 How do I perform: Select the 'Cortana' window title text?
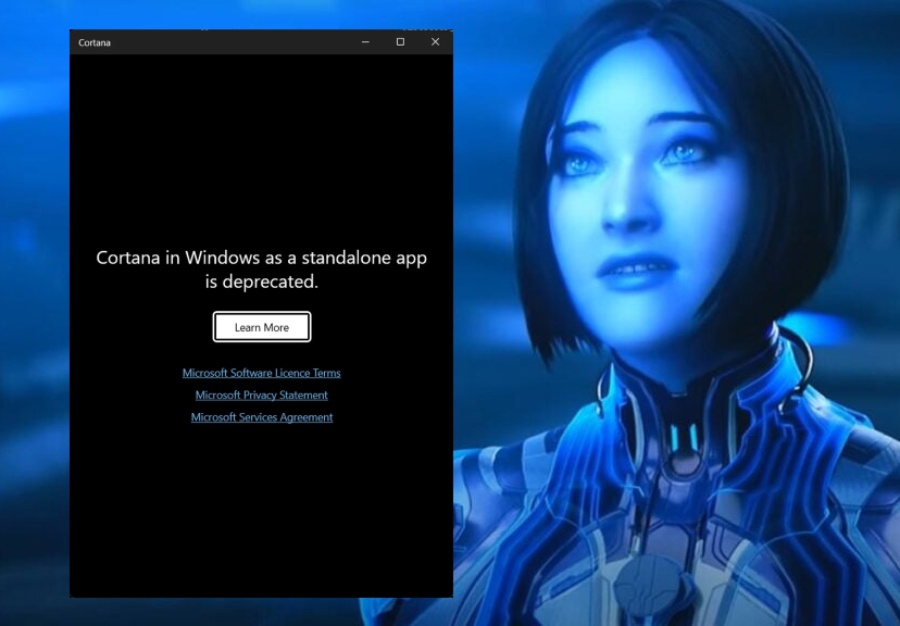(94, 42)
